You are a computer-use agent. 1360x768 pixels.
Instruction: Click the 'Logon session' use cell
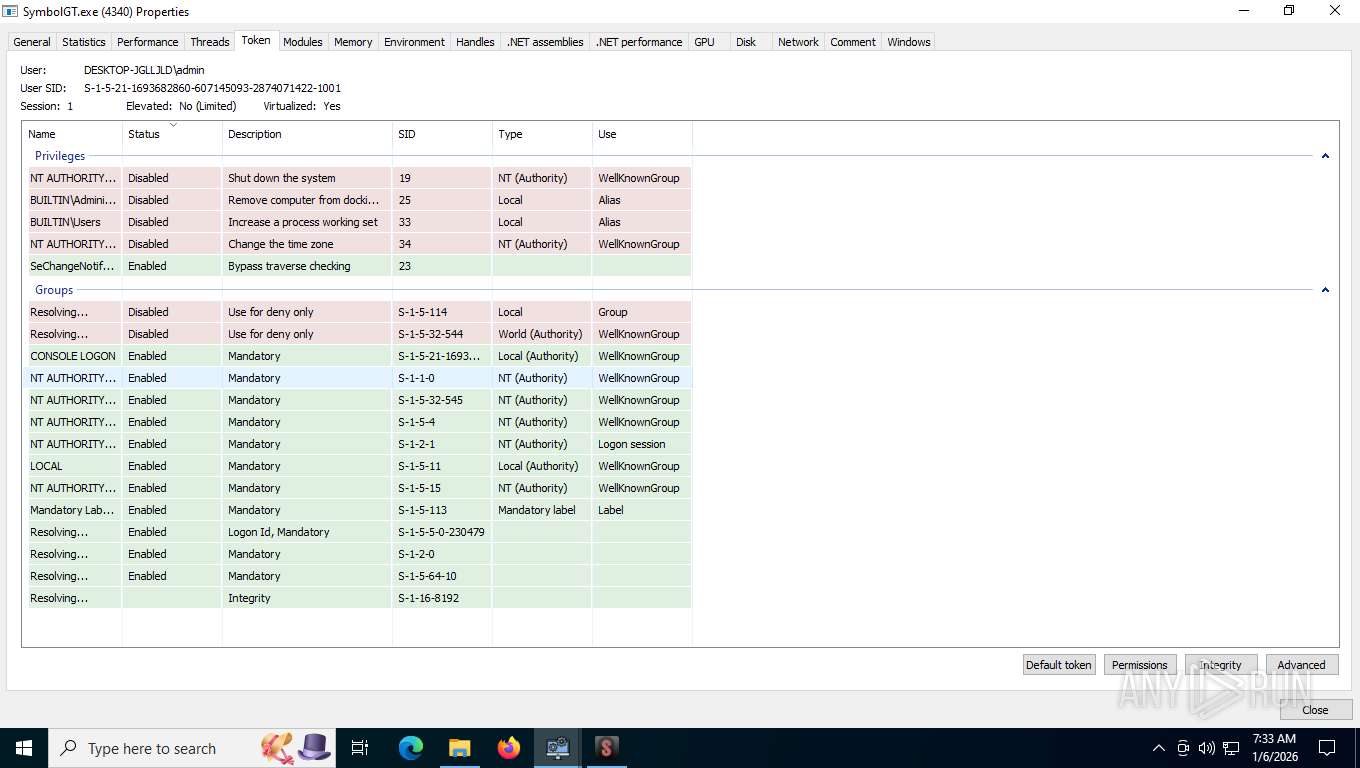(642, 444)
